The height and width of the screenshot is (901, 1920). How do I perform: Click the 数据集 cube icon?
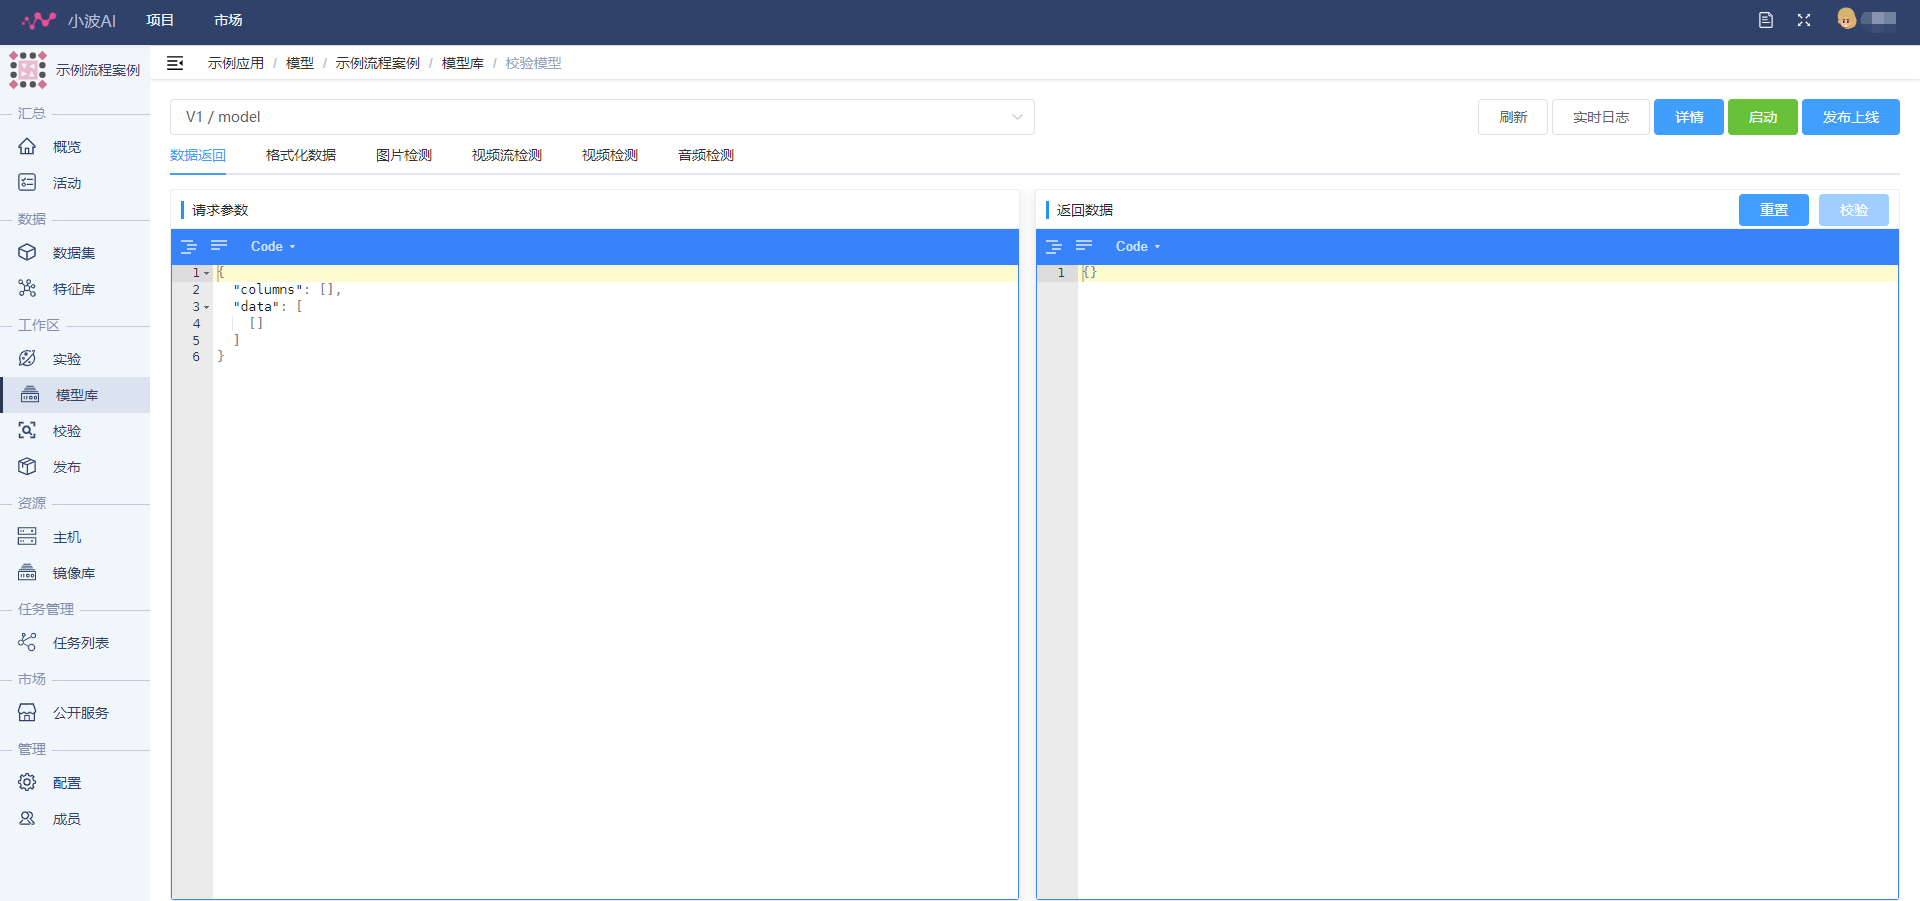(x=27, y=252)
